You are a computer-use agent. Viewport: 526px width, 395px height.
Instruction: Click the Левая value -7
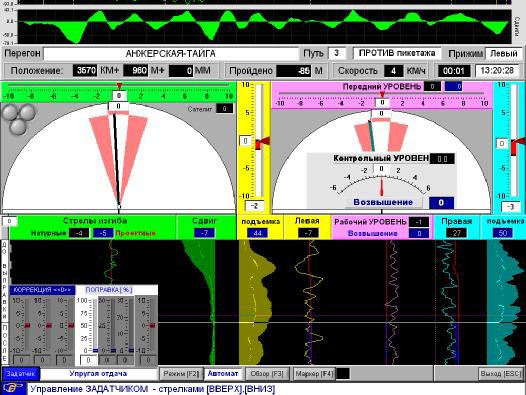coord(308,233)
